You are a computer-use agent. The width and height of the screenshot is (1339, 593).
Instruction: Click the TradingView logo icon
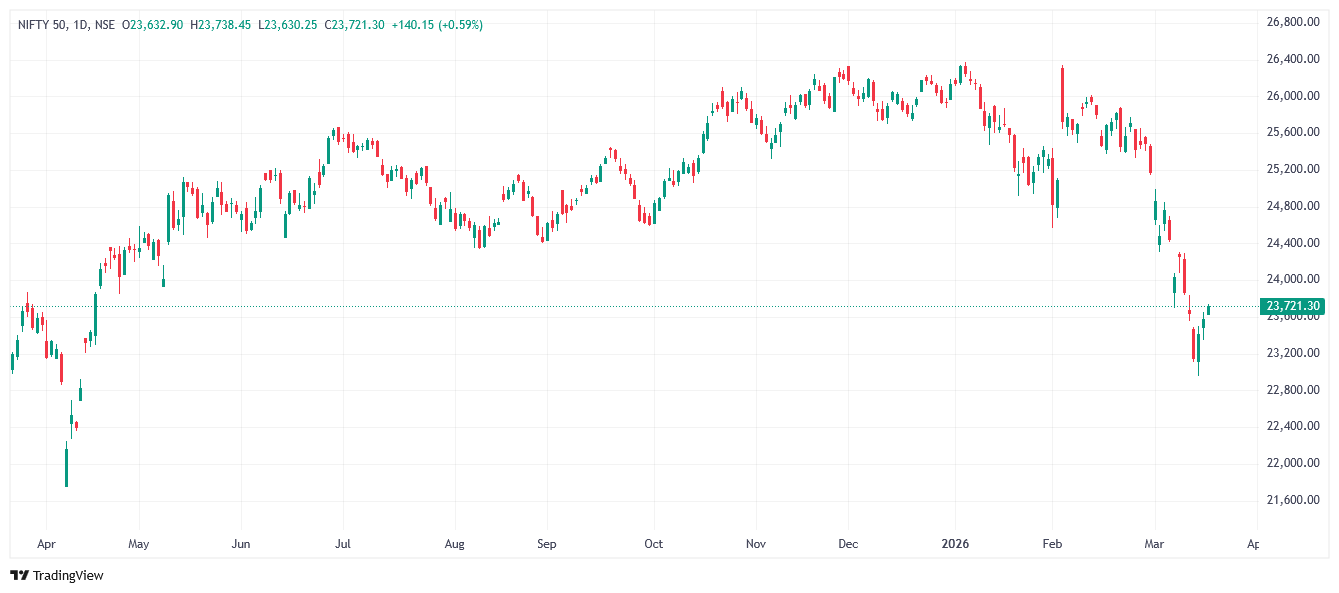(19, 575)
